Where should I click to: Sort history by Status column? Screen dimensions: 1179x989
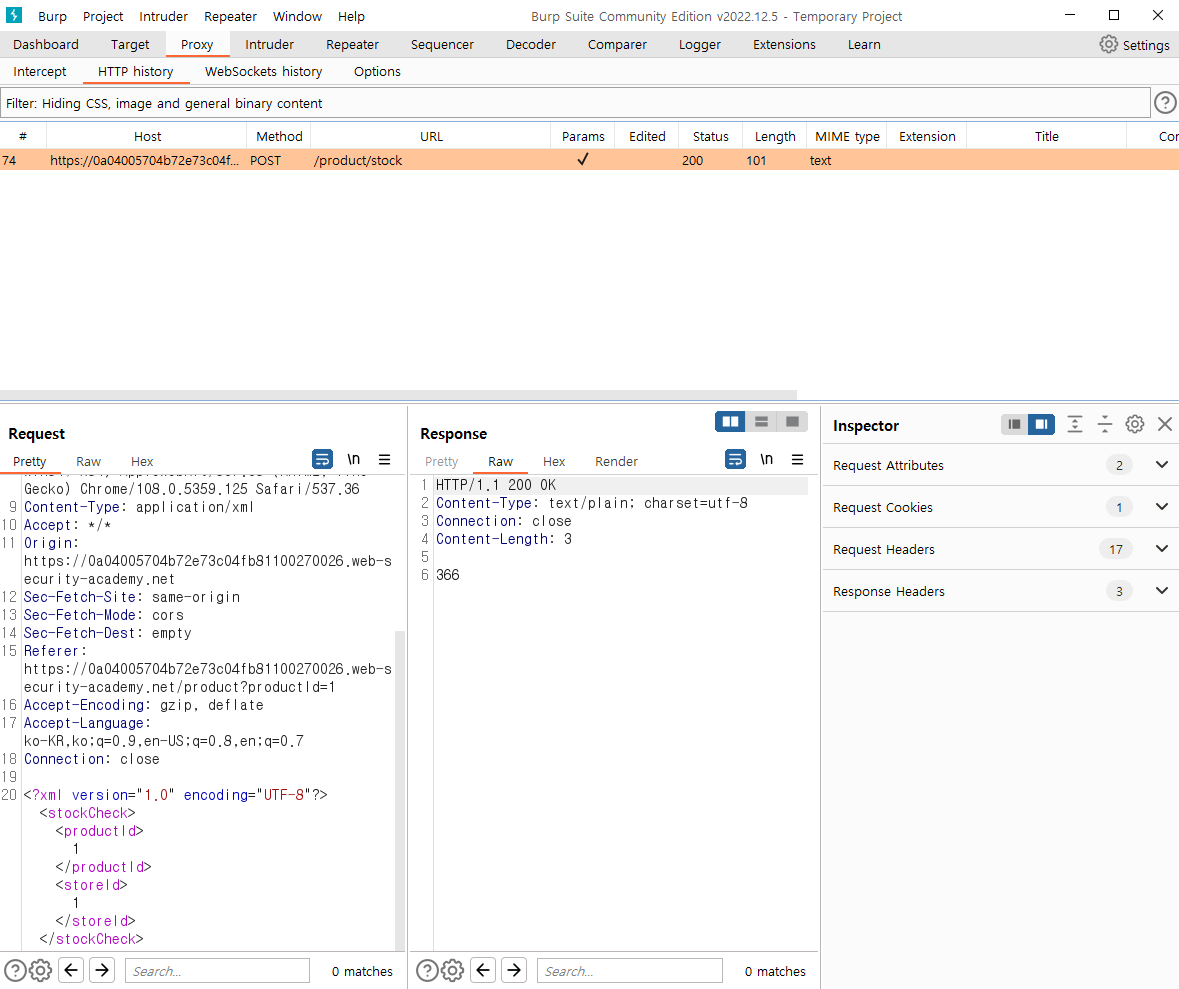click(x=711, y=136)
